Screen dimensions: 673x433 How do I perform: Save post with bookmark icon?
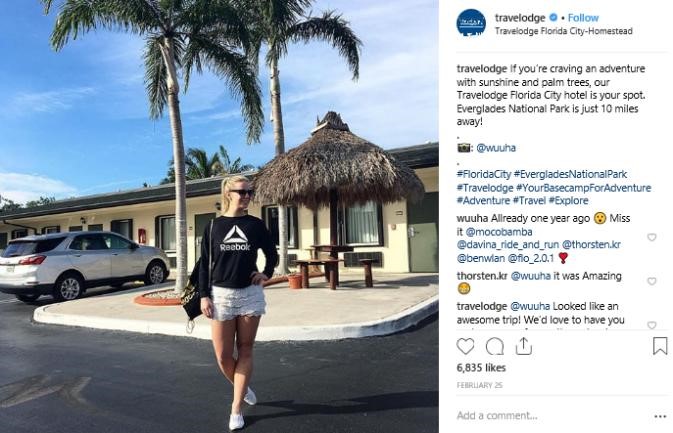(660, 346)
